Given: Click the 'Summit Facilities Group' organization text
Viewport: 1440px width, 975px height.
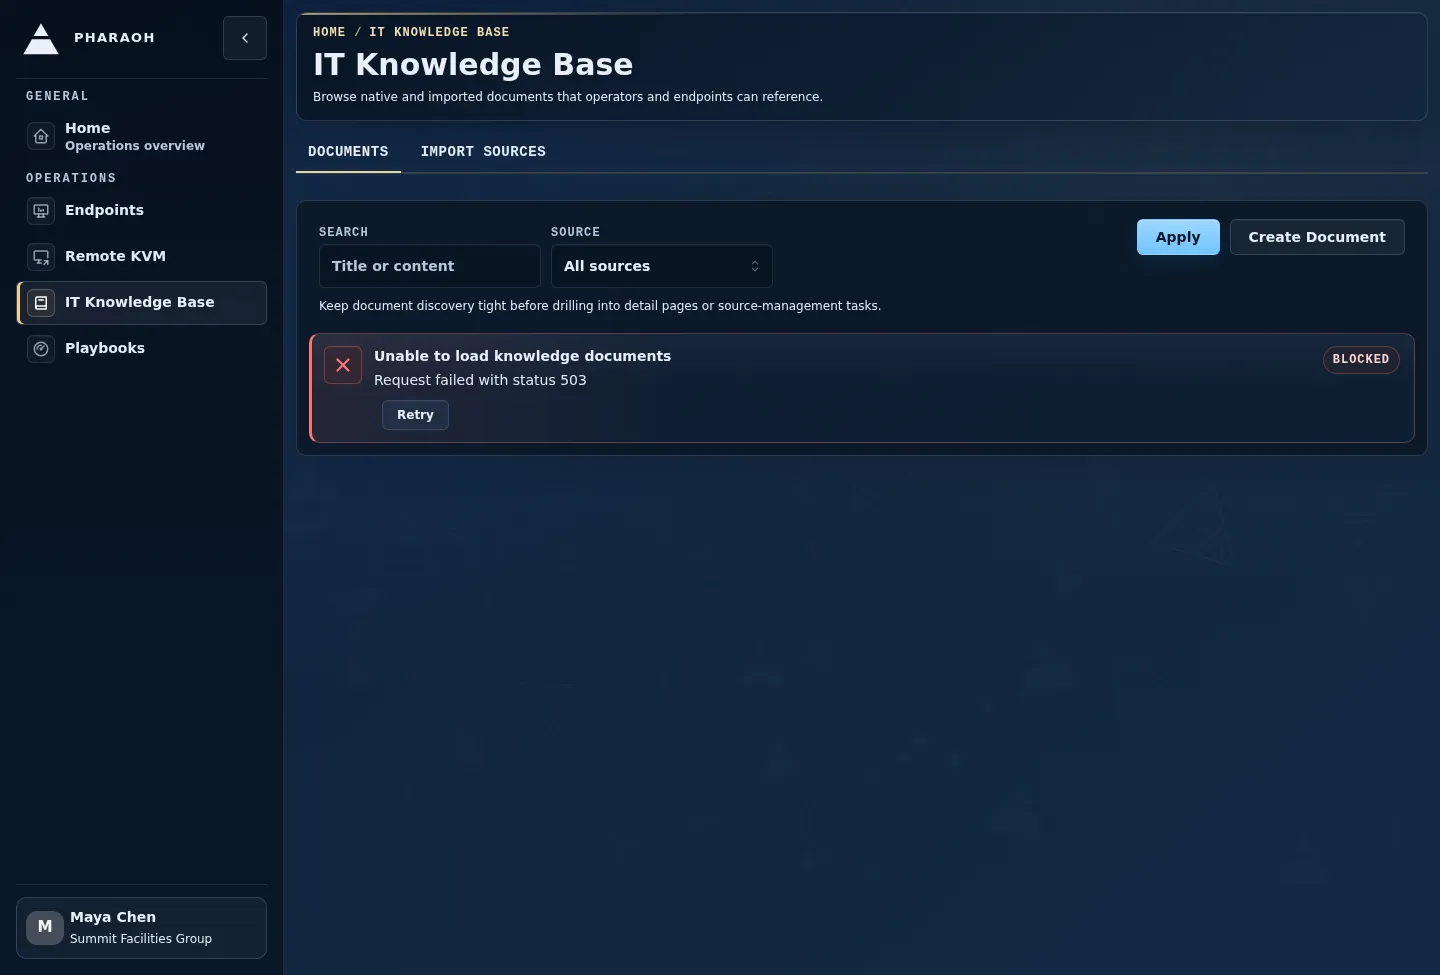Looking at the screenshot, I should coord(141,939).
